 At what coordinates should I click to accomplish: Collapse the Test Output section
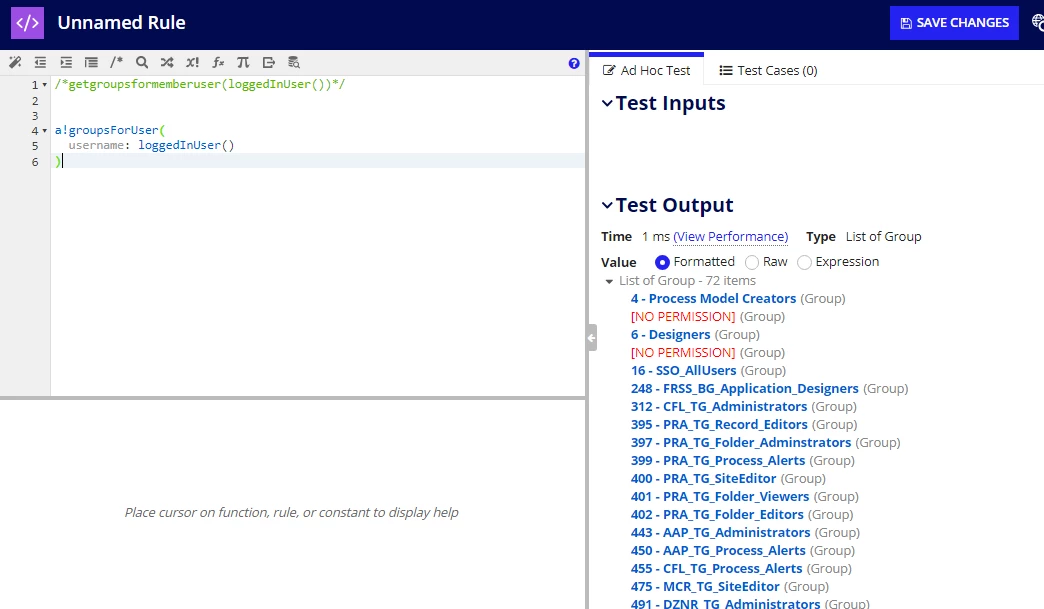pos(607,205)
